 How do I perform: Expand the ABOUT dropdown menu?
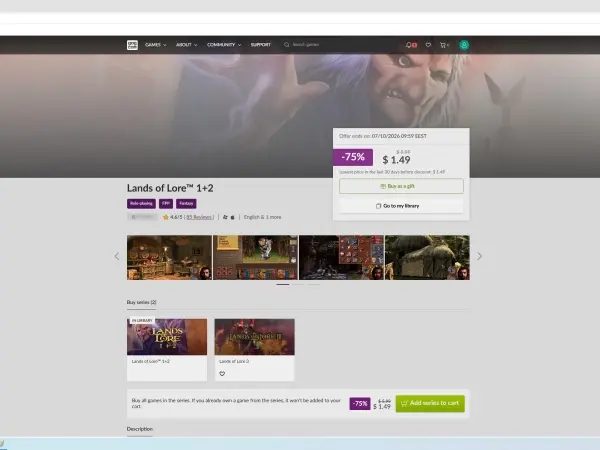(x=186, y=45)
